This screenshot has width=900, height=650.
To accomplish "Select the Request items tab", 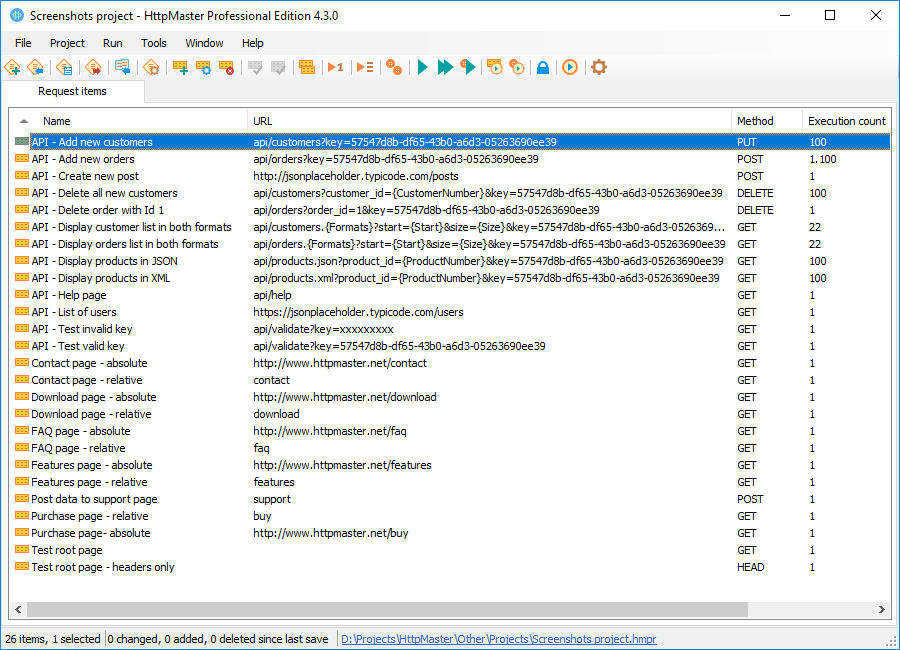I will [x=72, y=91].
